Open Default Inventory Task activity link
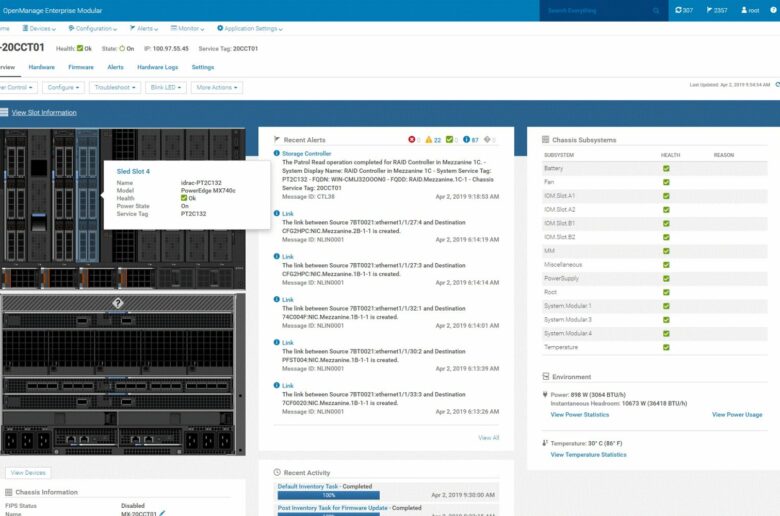780x516 pixels. pos(307,487)
